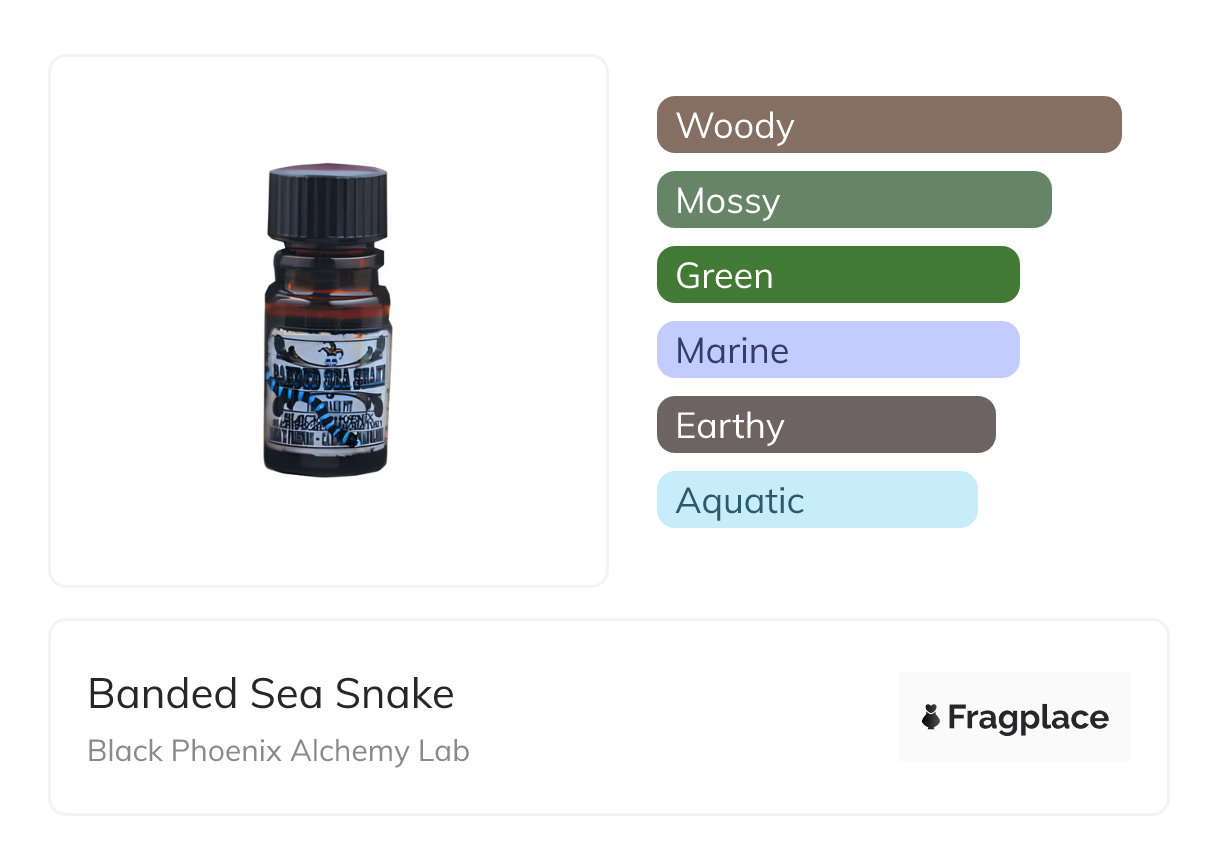The image size is (1218, 864).
Task: Select the Earthy accord bar
Action: point(826,425)
